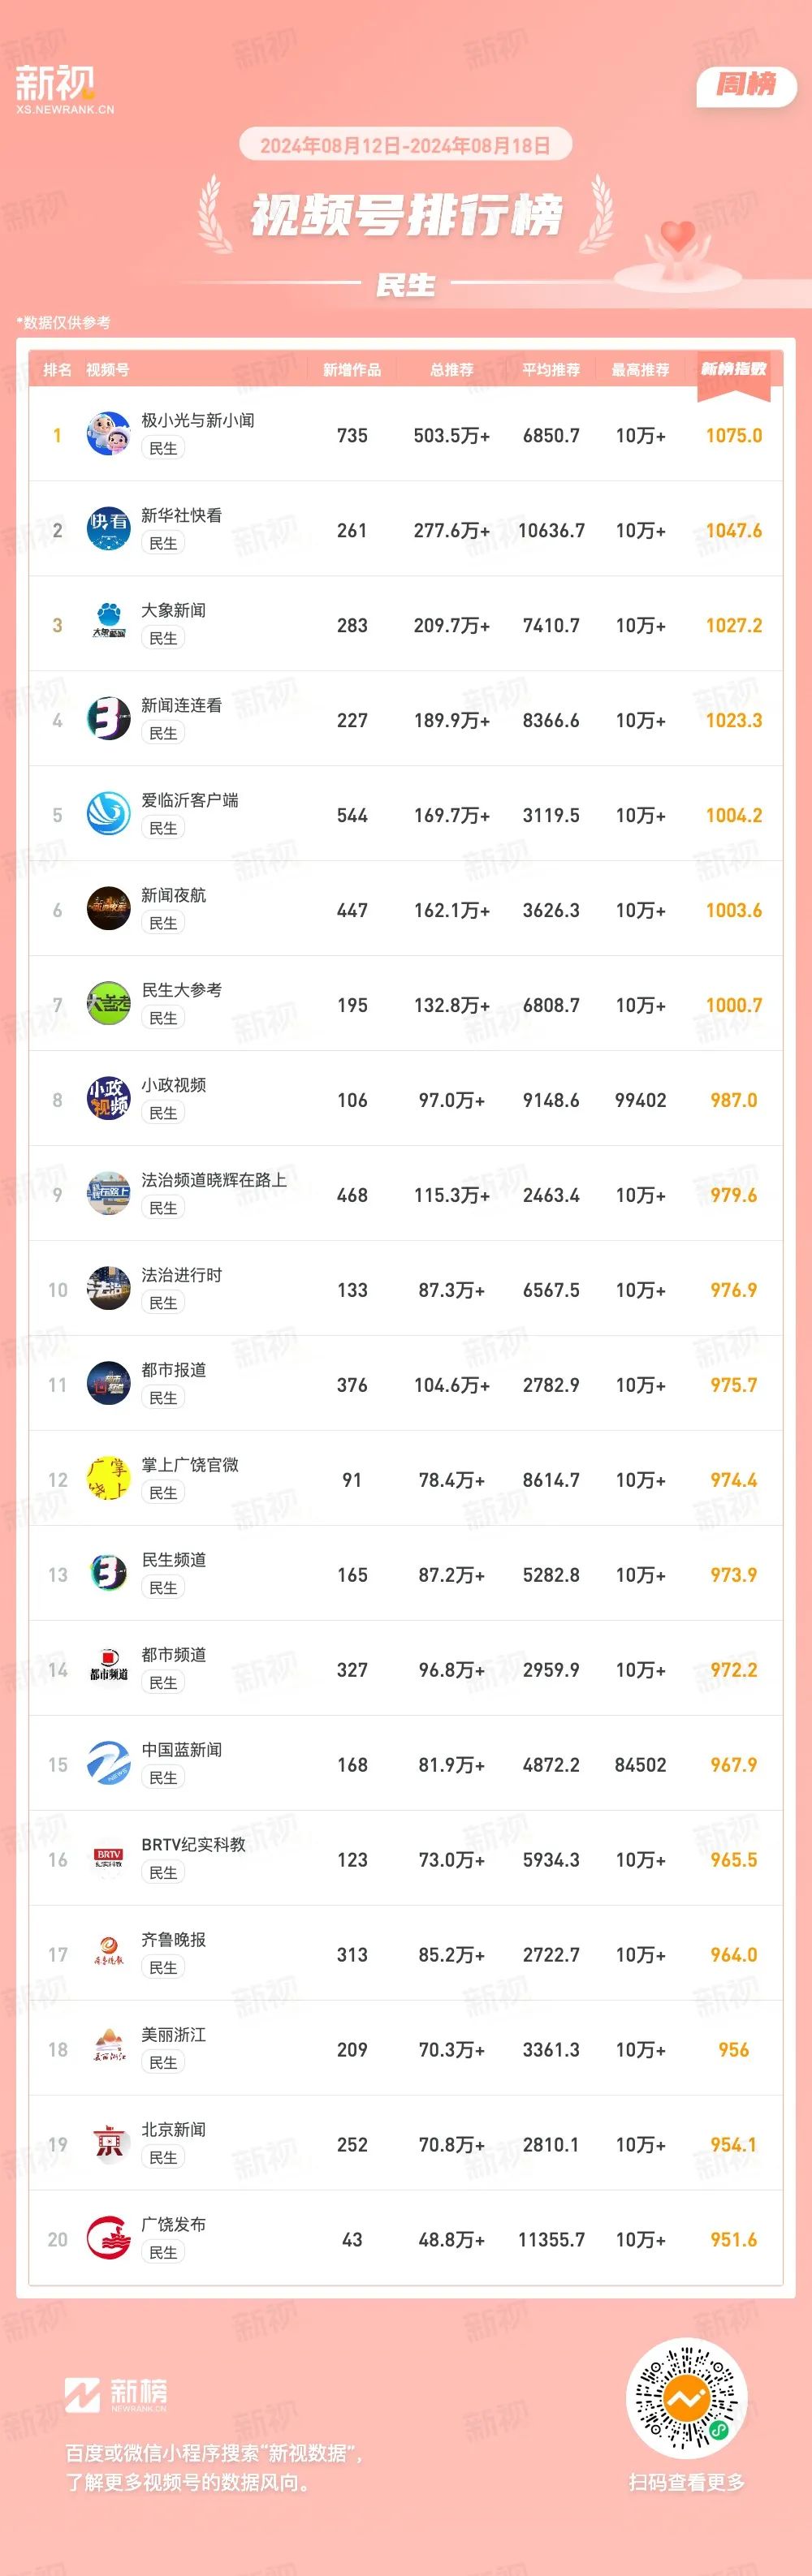Click the 周榜 weekly ranking tab
Screen dimensions: 812x2576
click(746, 85)
